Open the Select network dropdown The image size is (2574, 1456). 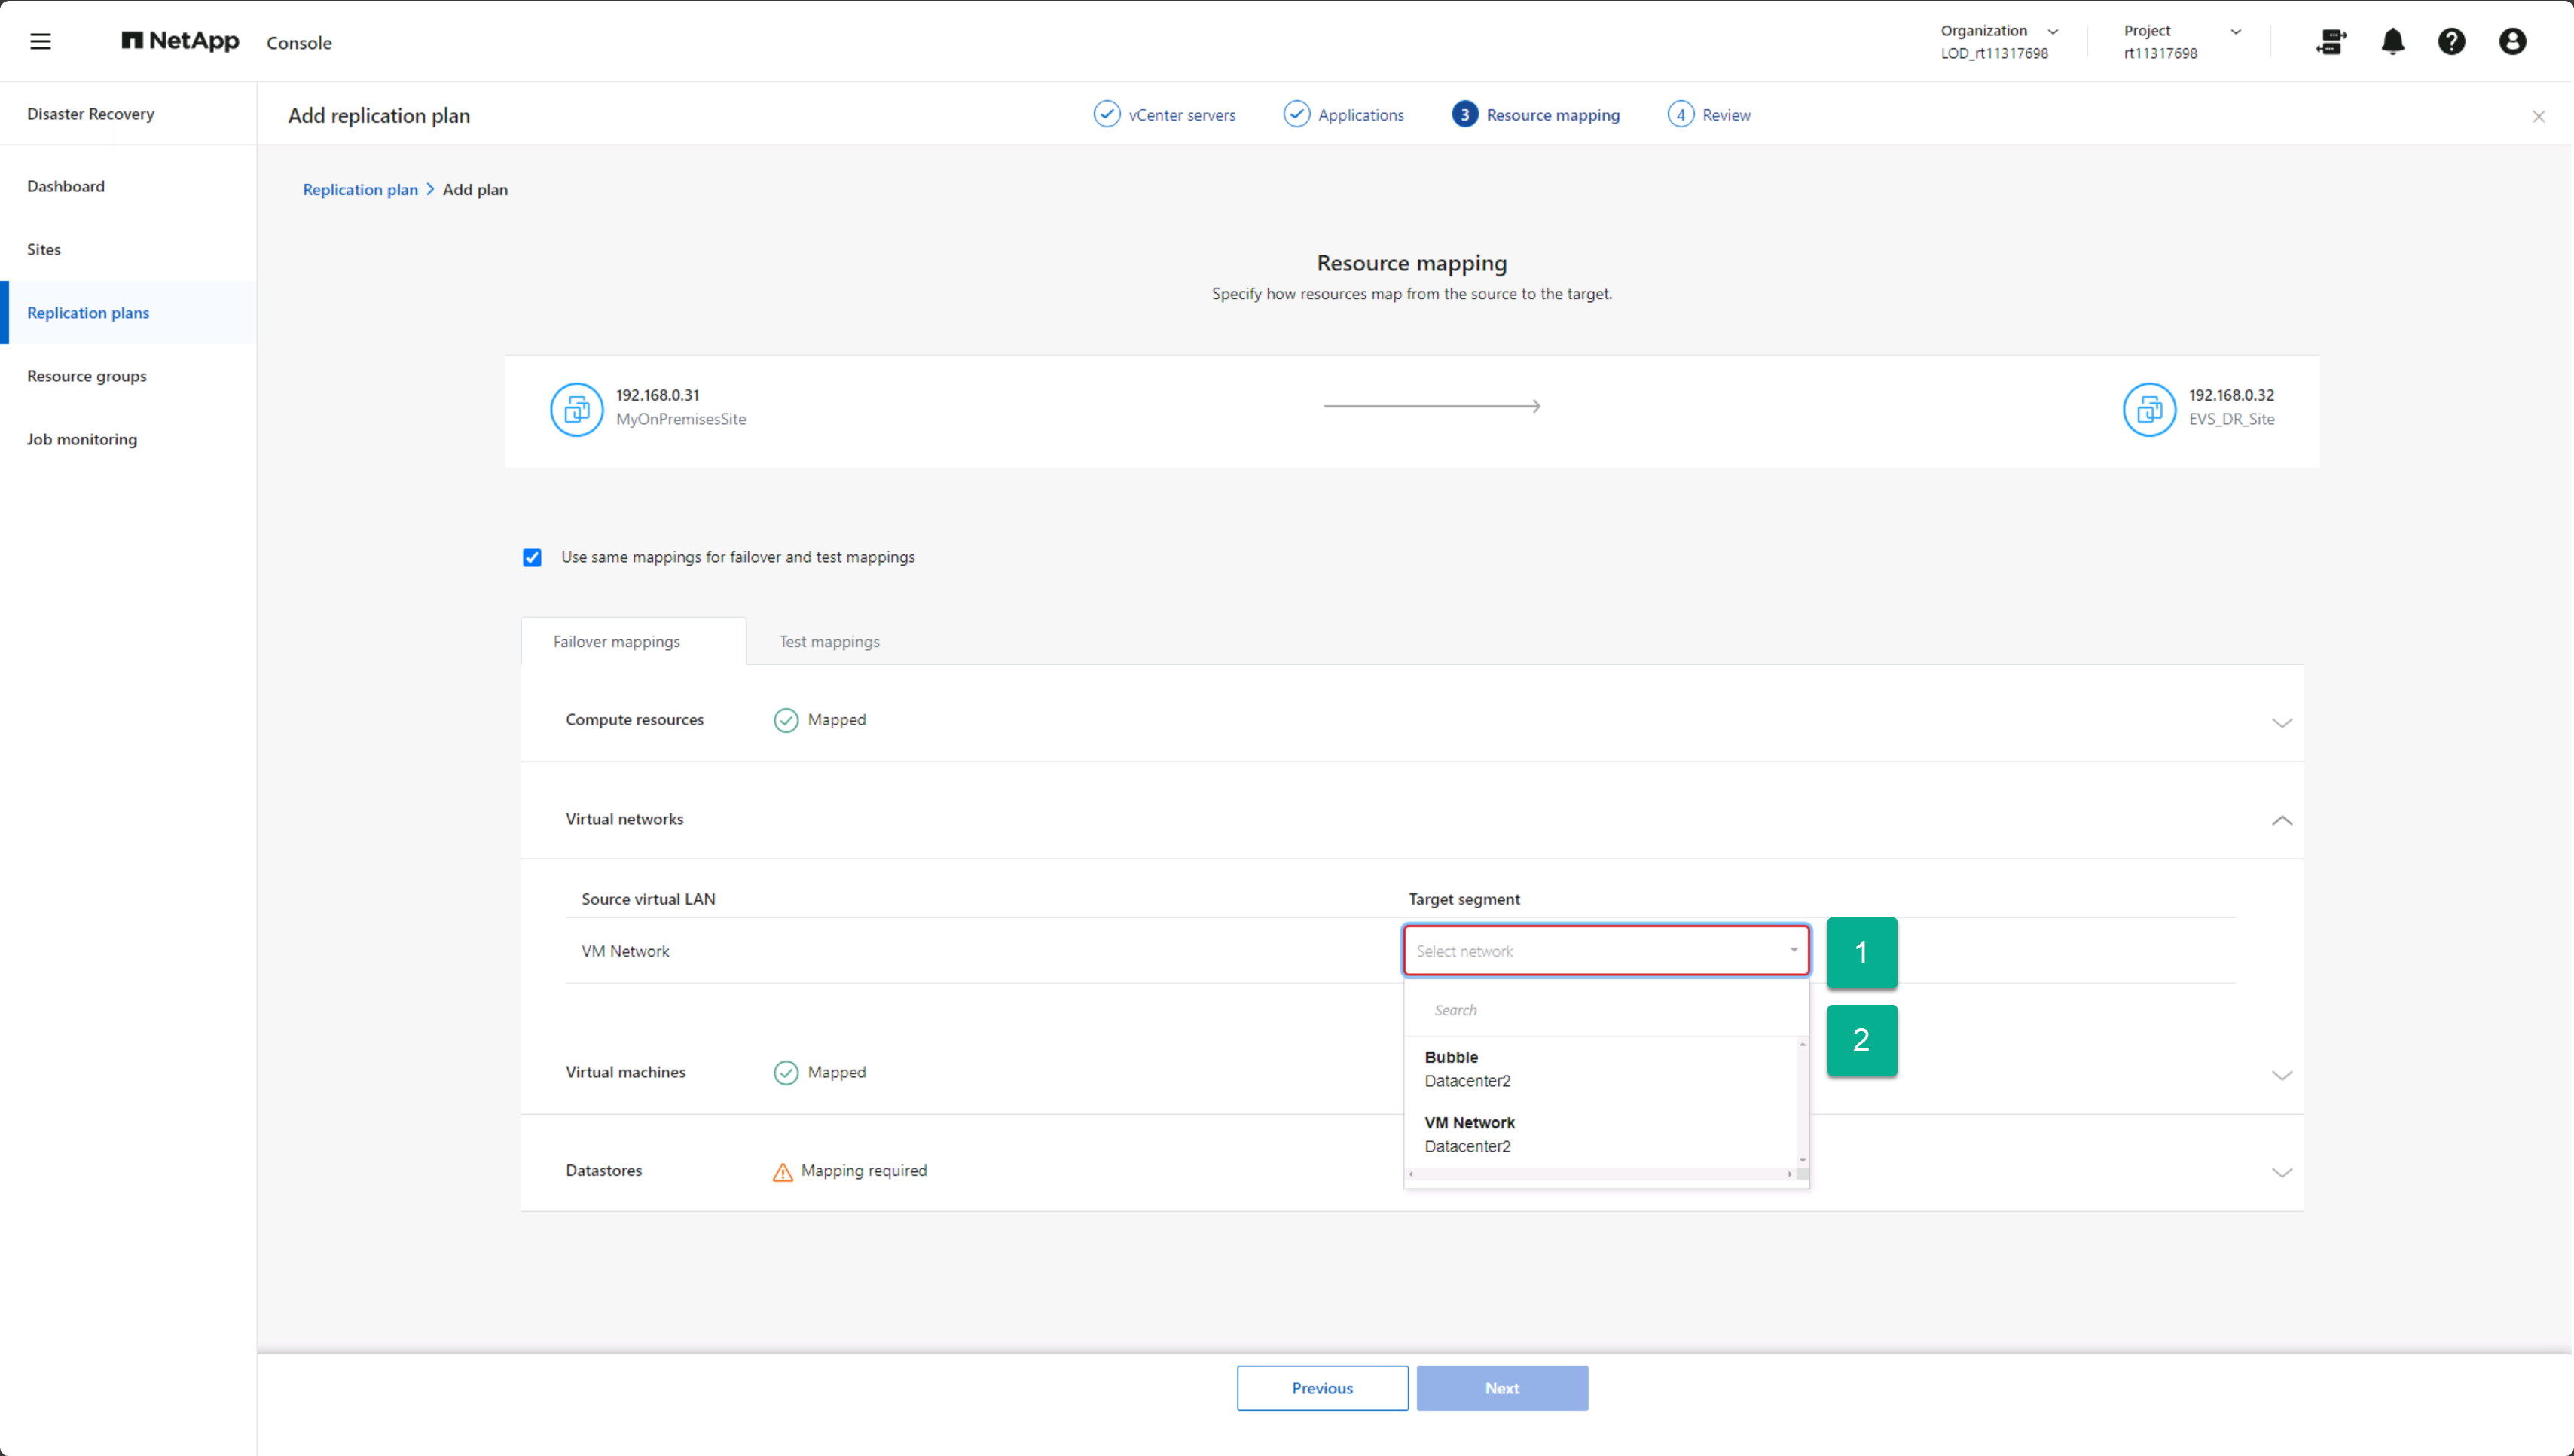(x=1606, y=951)
